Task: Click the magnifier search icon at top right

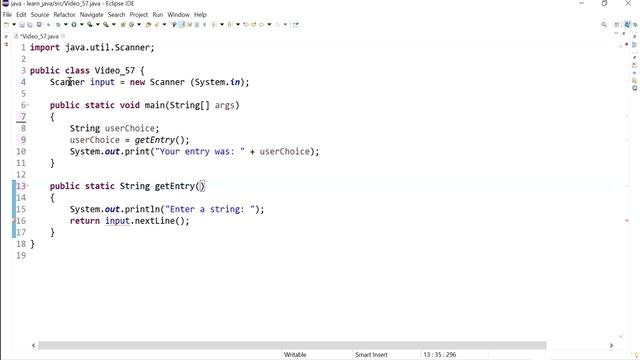Action: pyautogui.click(x=604, y=24)
